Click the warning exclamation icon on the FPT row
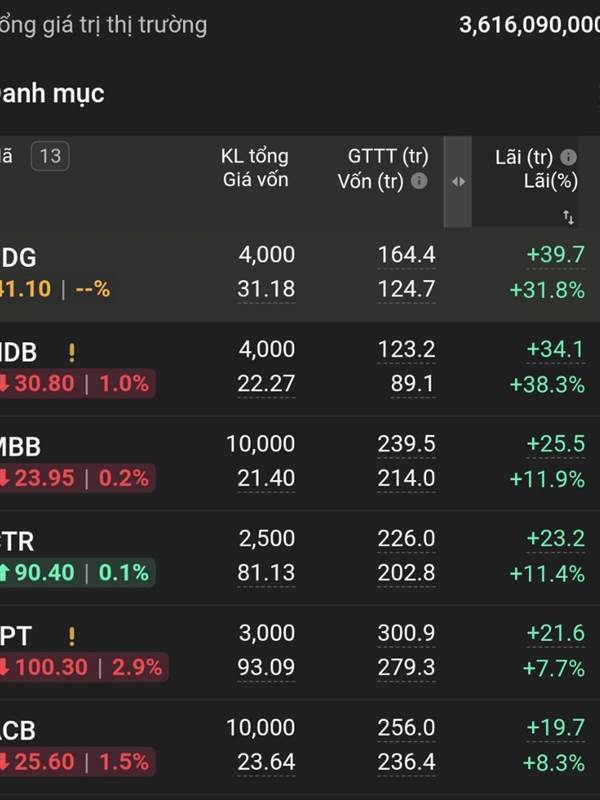This screenshot has height=800, width=600. click(x=71, y=636)
